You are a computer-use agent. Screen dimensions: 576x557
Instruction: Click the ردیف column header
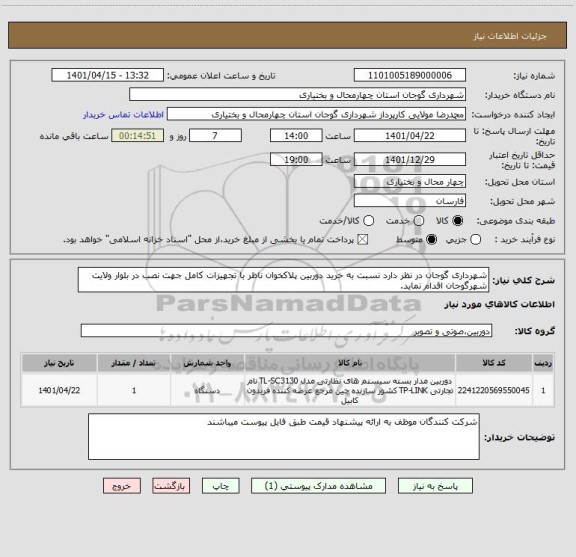543,363
